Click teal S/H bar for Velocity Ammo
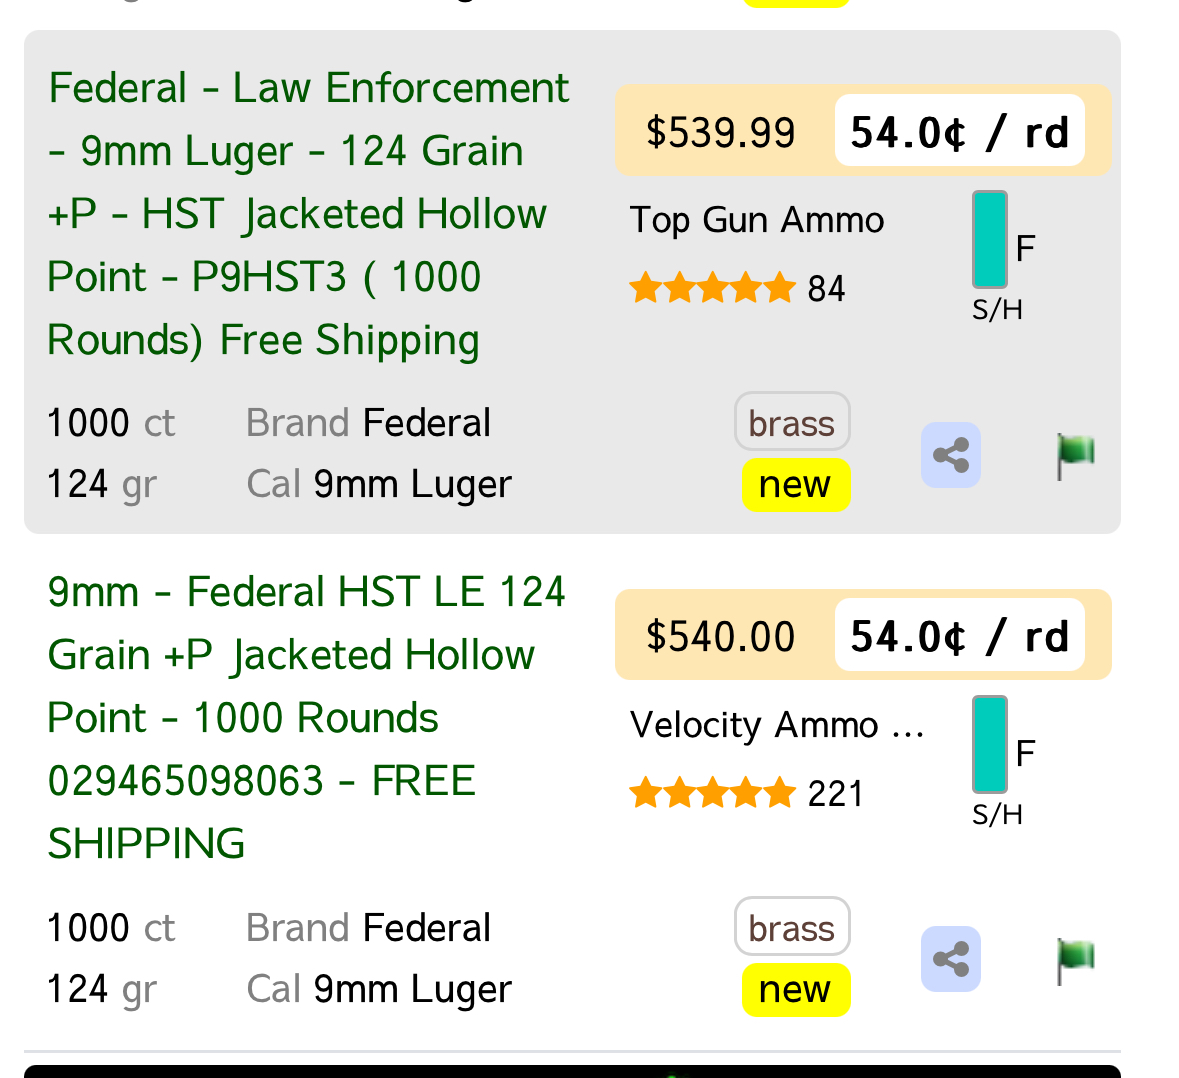Screen dimensions: 1179x1078 tap(990, 744)
